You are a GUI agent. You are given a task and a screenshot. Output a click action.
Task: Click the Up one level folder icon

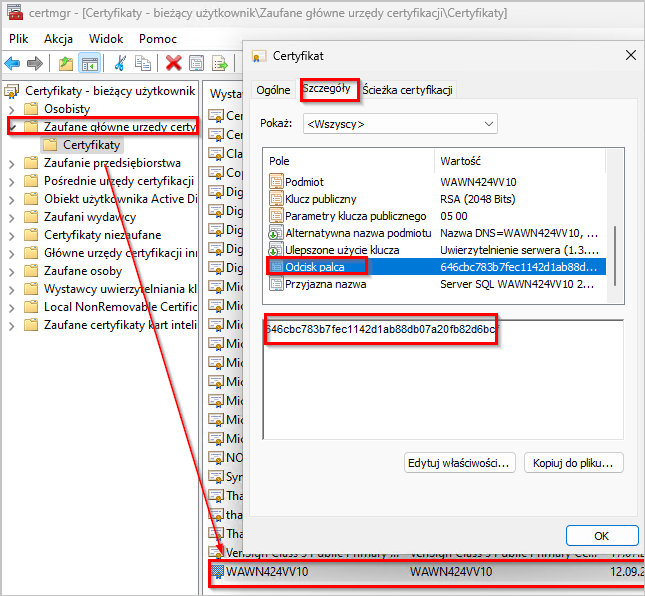pyautogui.click(x=65, y=64)
